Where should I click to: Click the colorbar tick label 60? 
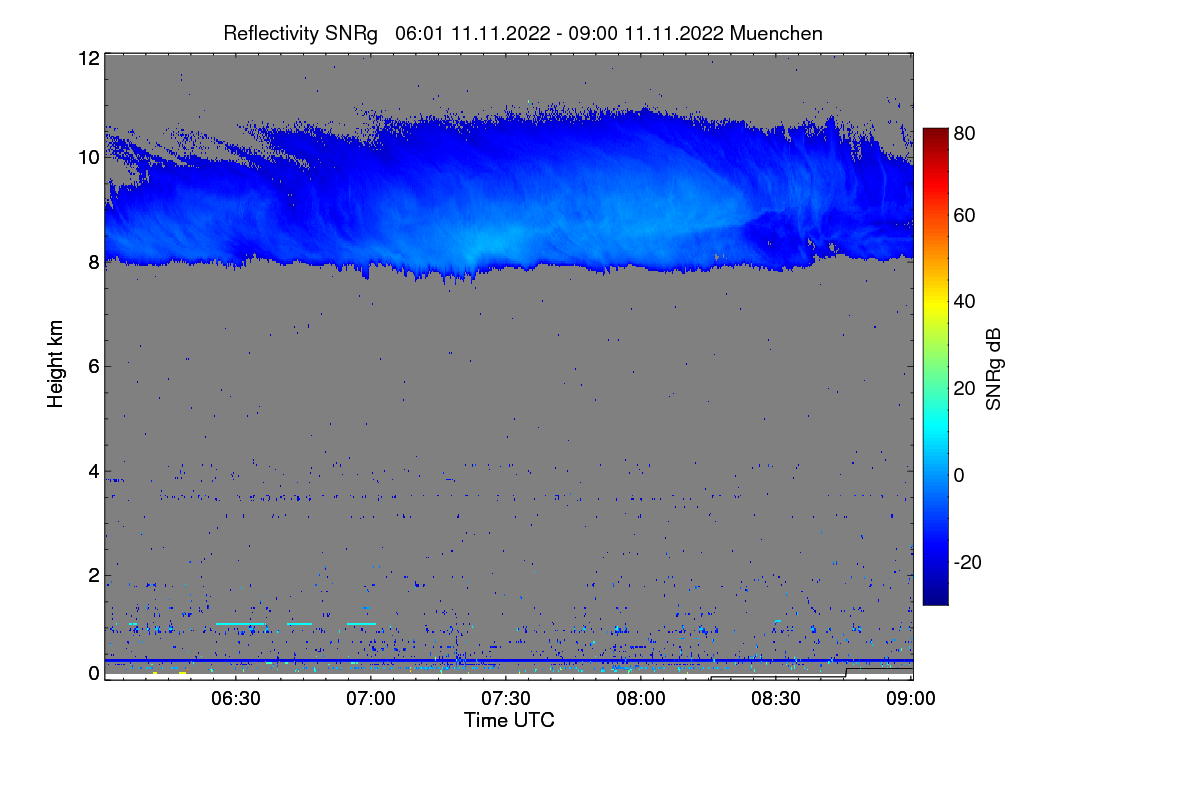965,216
